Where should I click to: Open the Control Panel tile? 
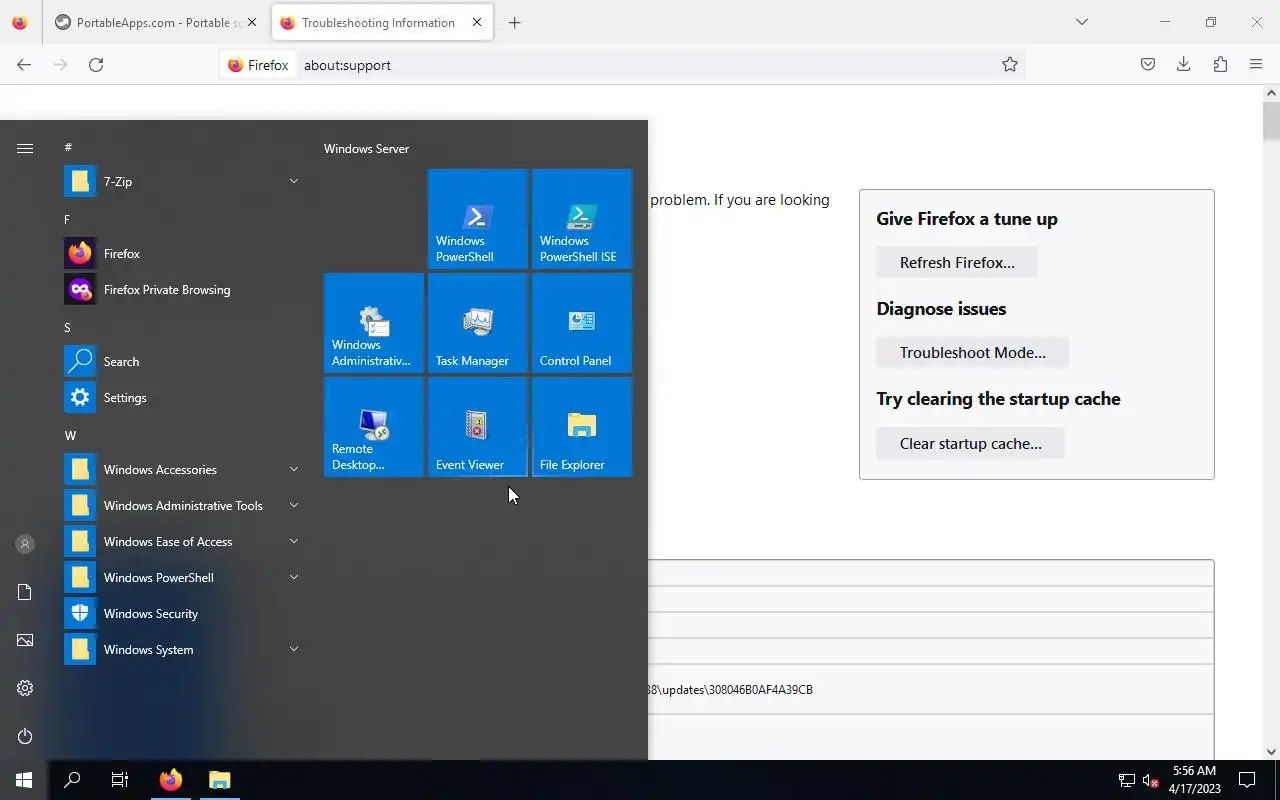(581, 323)
